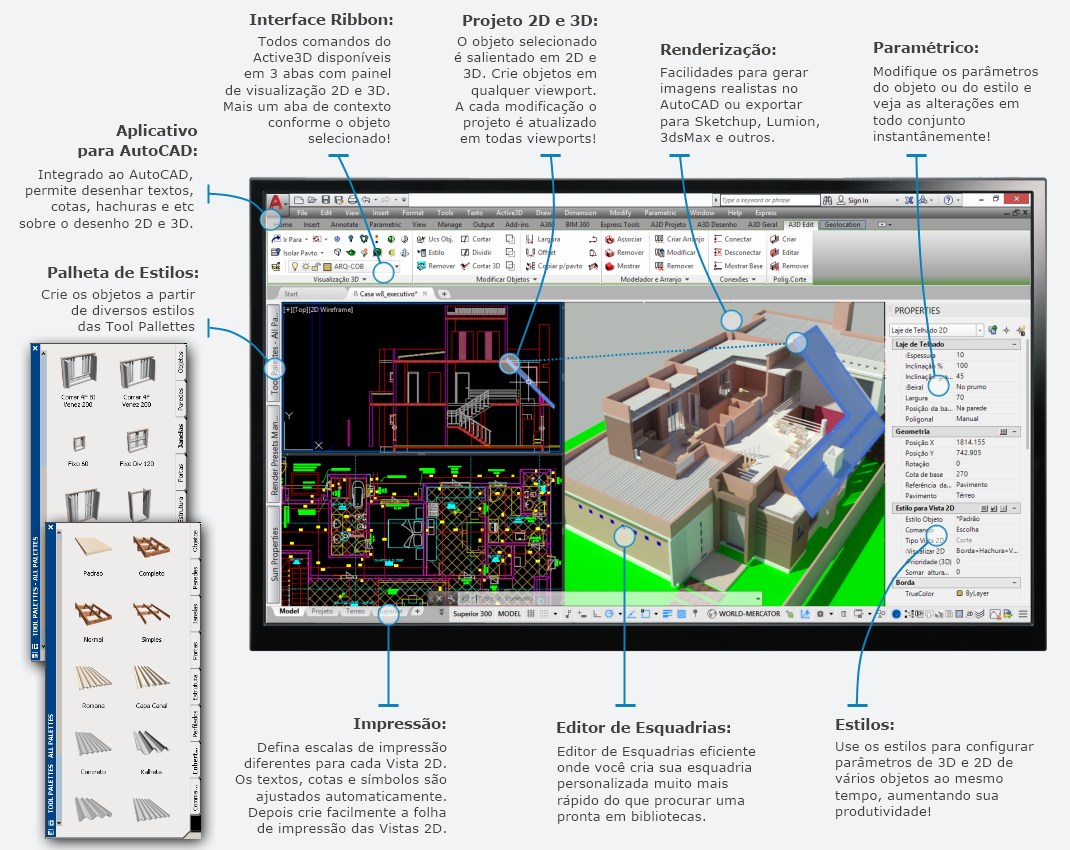This screenshot has height=850, width=1070.
Task: Click the Dividir tool icon
Action: click(x=466, y=253)
